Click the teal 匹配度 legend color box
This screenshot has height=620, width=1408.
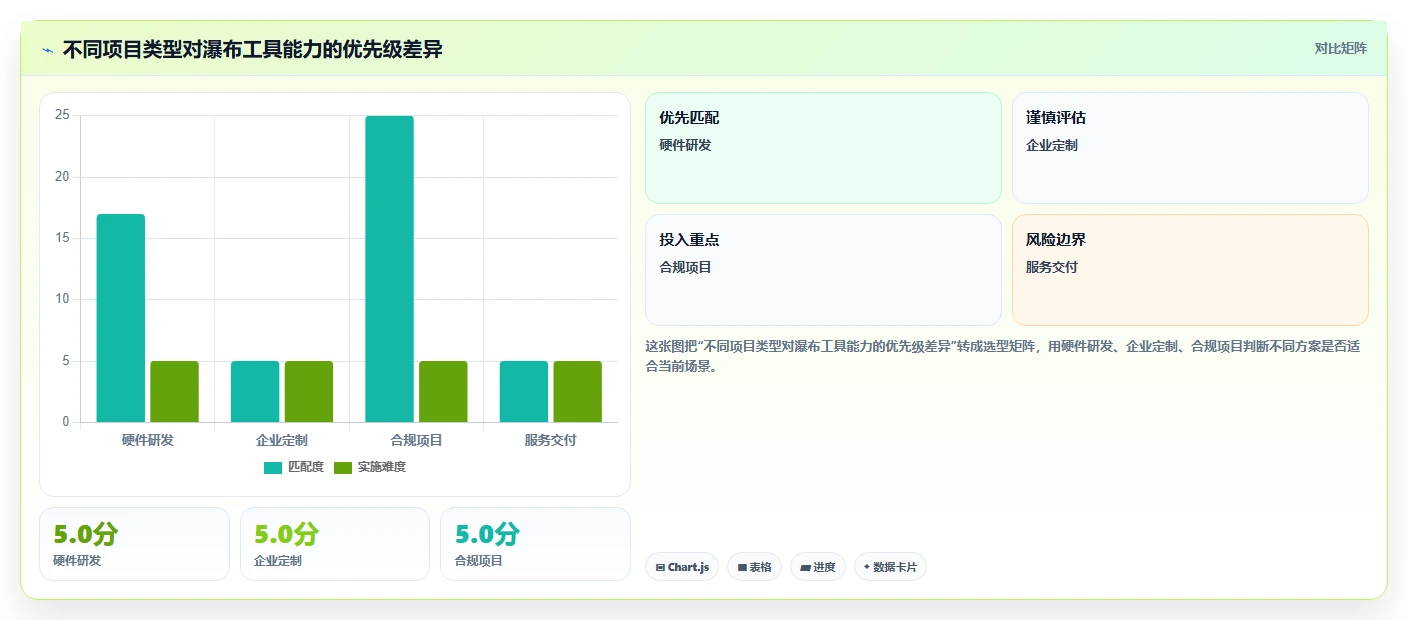pos(273,468)
